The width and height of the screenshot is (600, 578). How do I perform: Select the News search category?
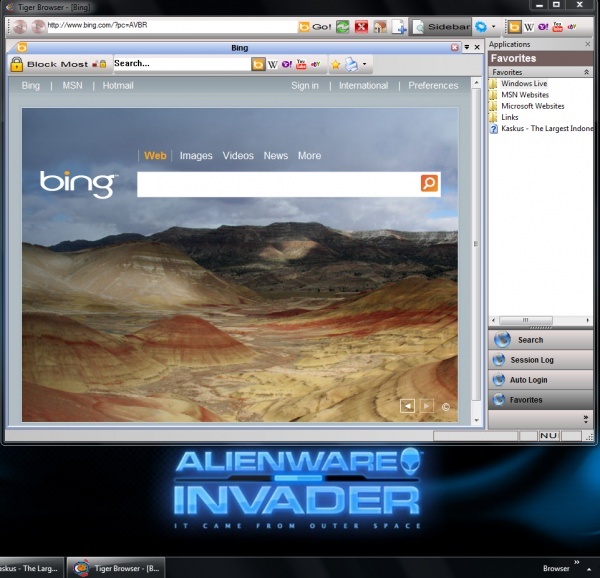276,156
